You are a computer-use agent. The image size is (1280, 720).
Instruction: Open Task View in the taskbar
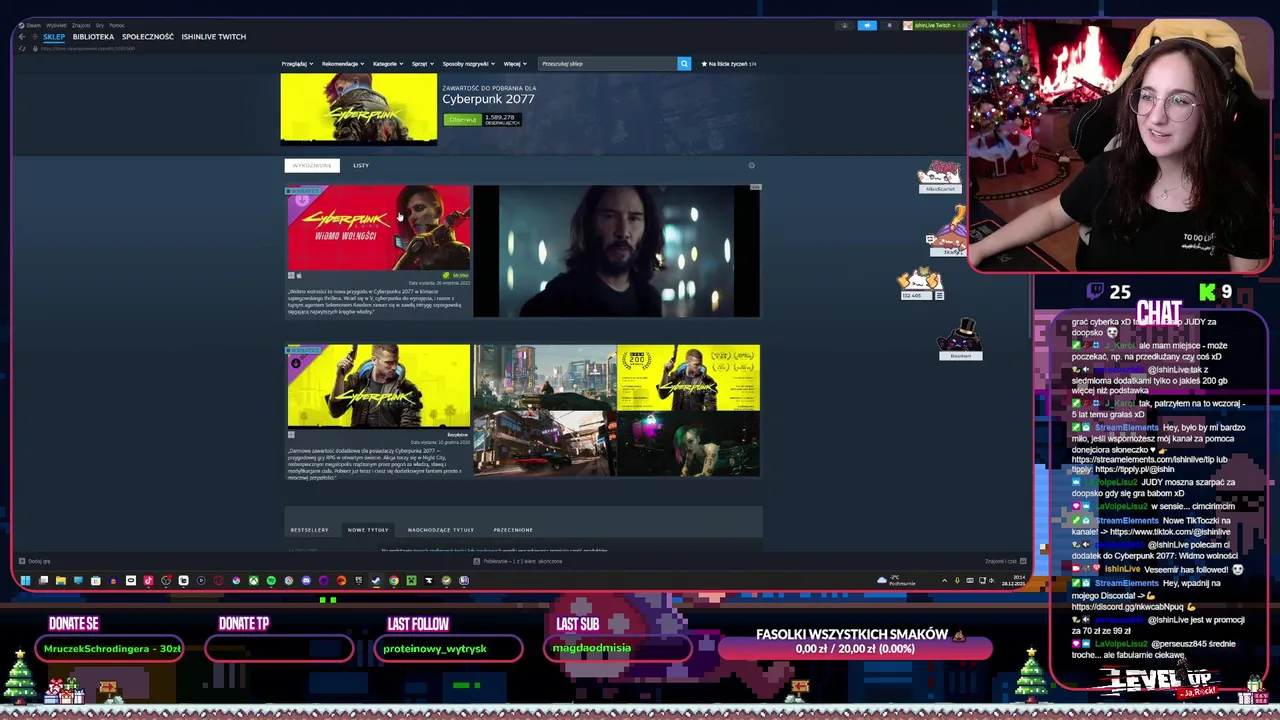pyautogui.click(x=44, y=580)
